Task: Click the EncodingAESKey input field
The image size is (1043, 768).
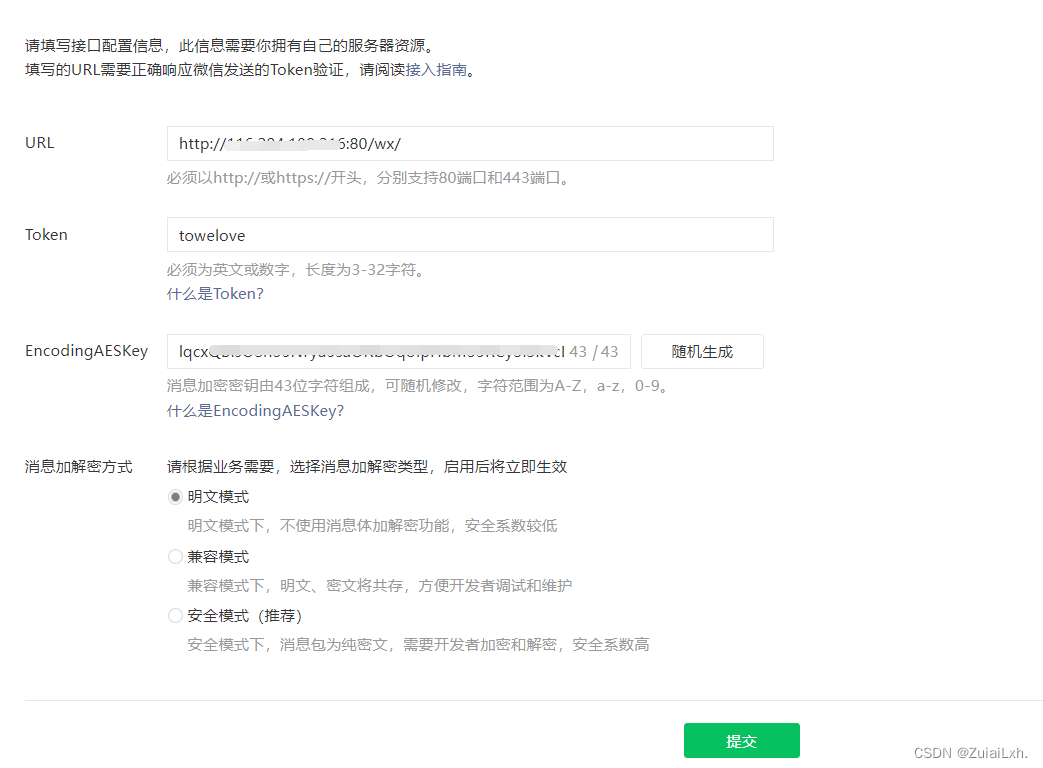Action: (350, 351)
